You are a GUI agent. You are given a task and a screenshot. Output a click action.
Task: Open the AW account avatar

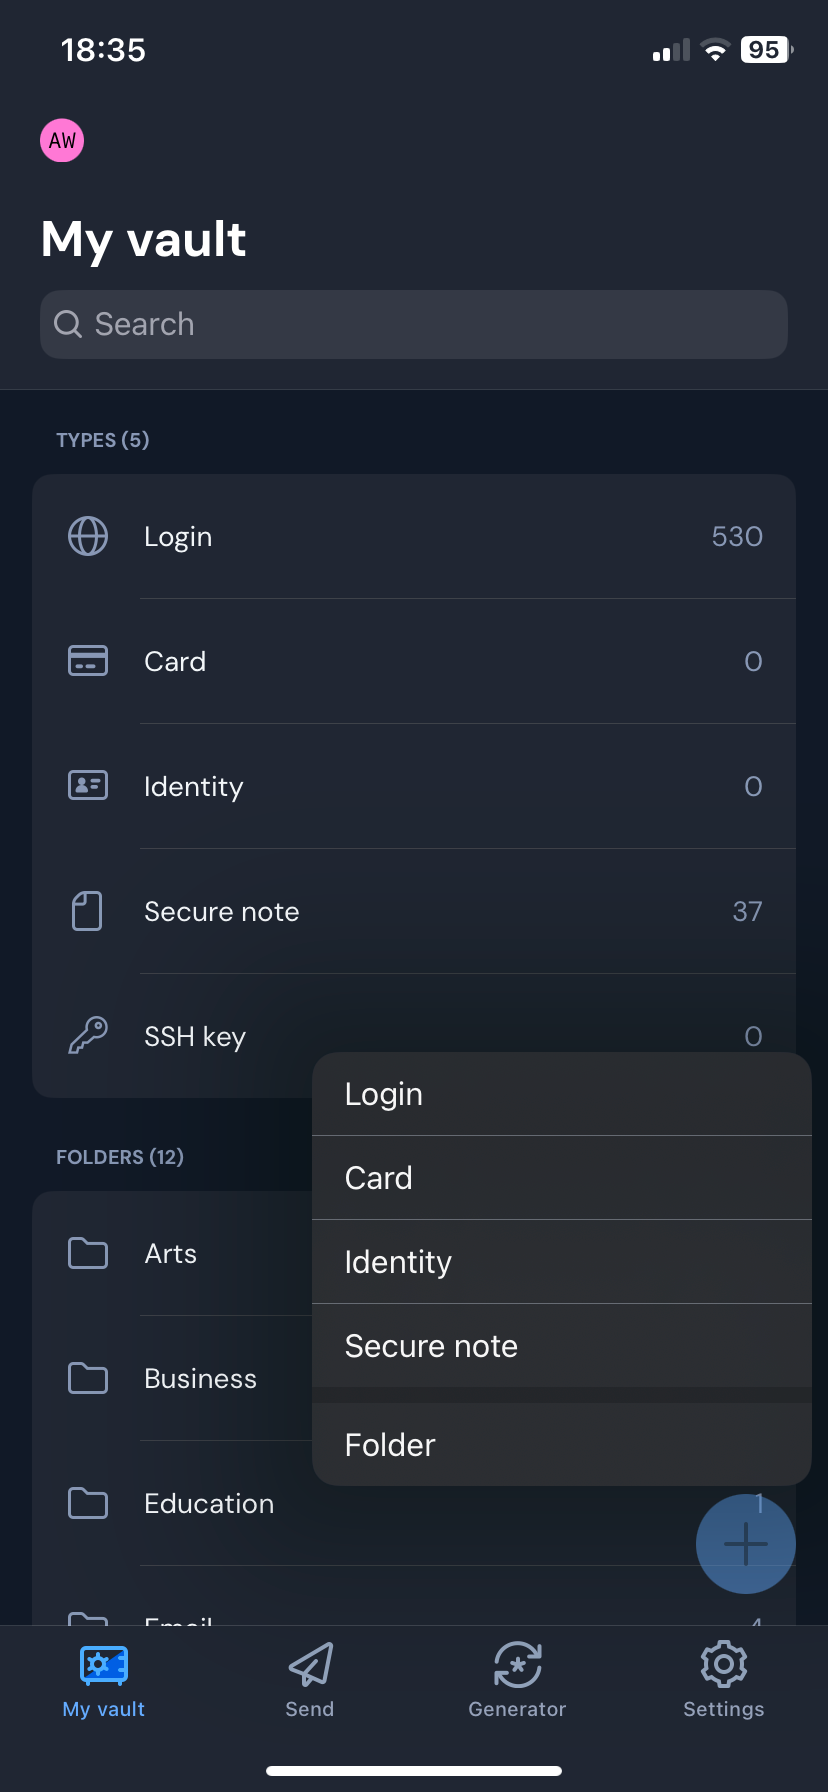coord(62,140)
